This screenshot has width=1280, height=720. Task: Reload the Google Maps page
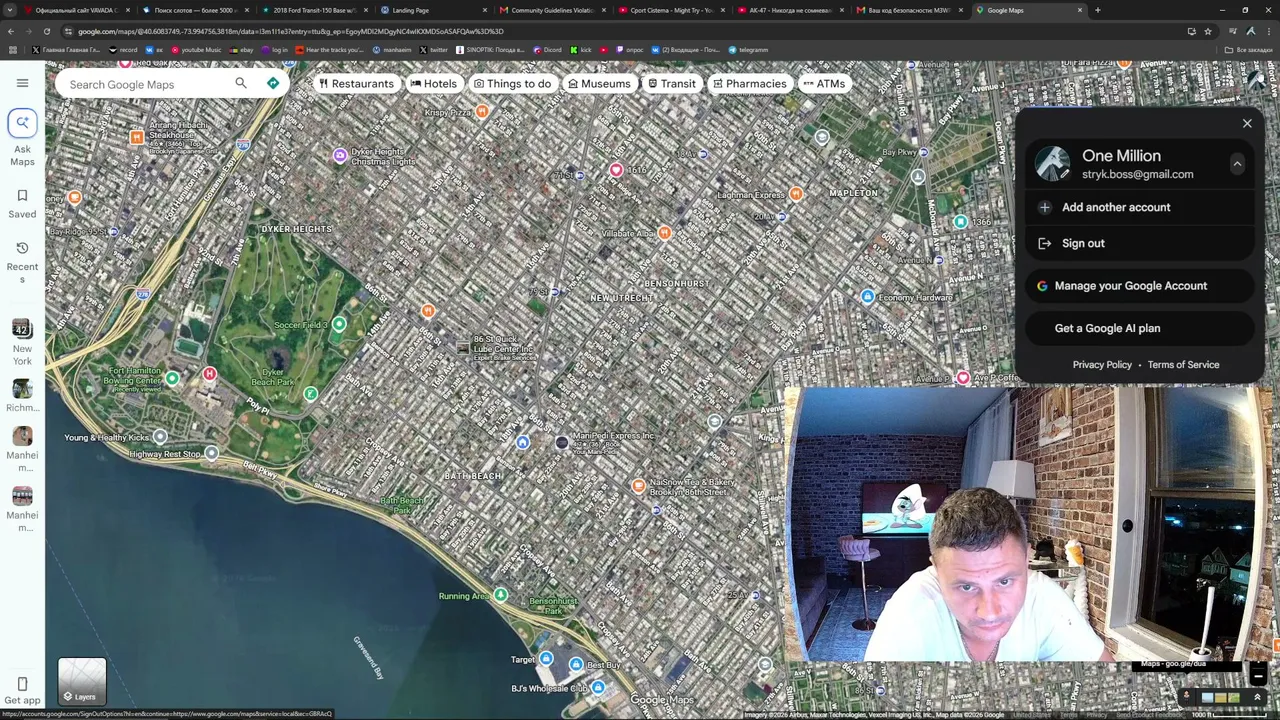(46, 31)
